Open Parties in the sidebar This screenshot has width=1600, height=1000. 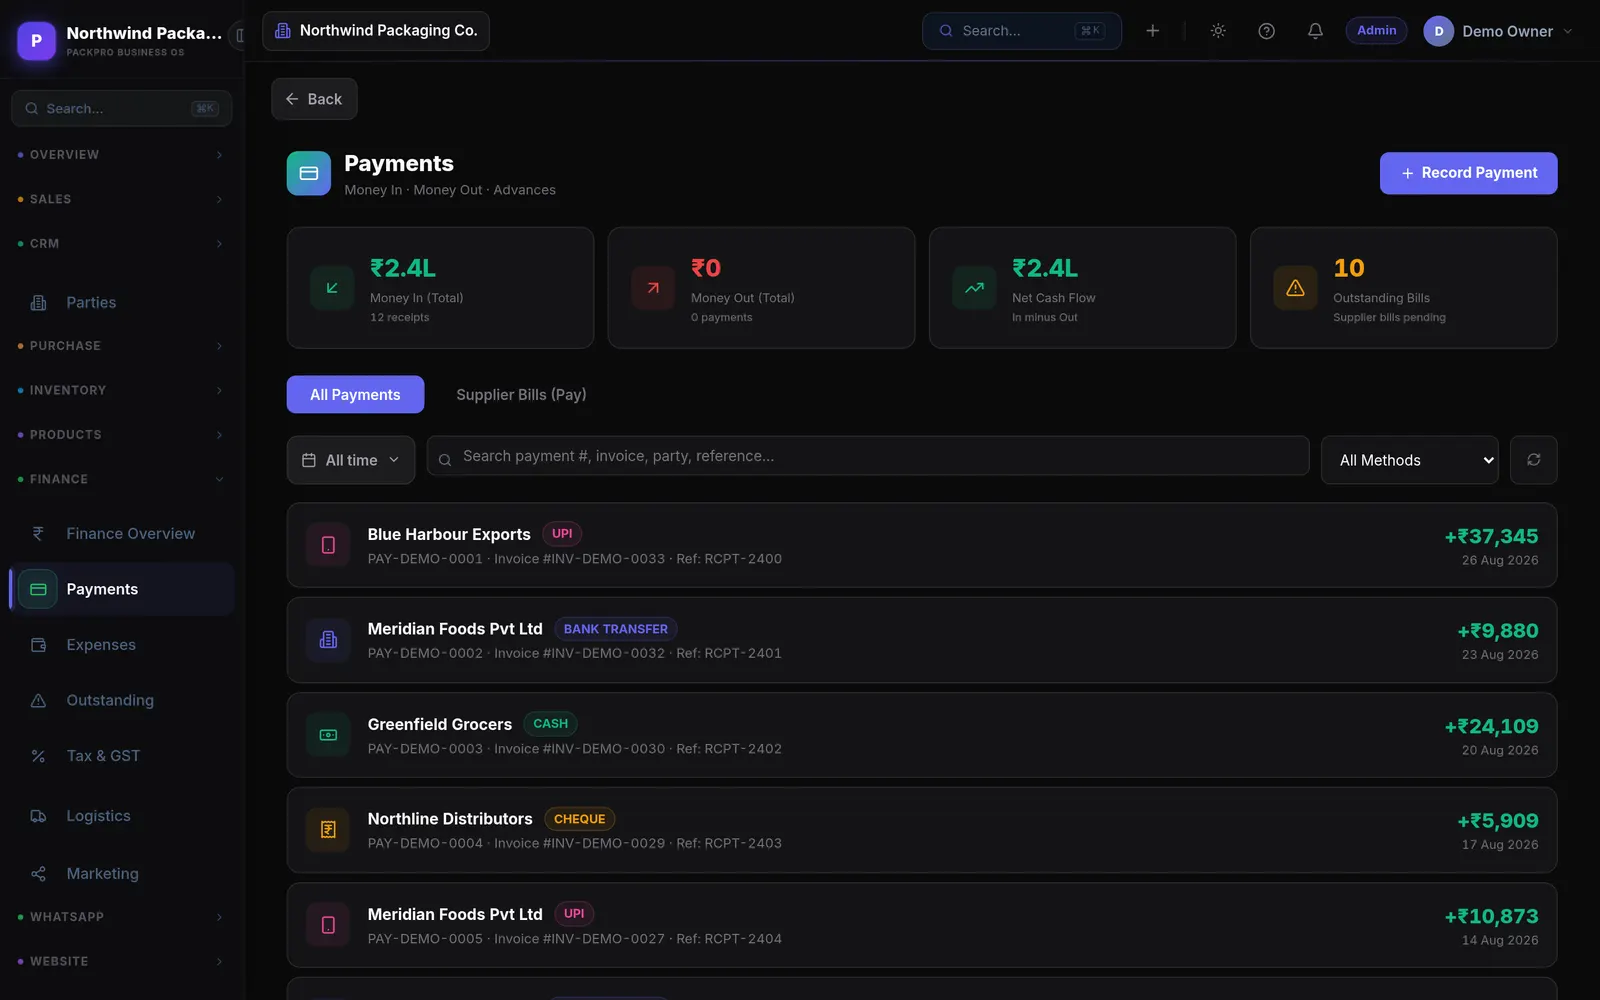122,302
